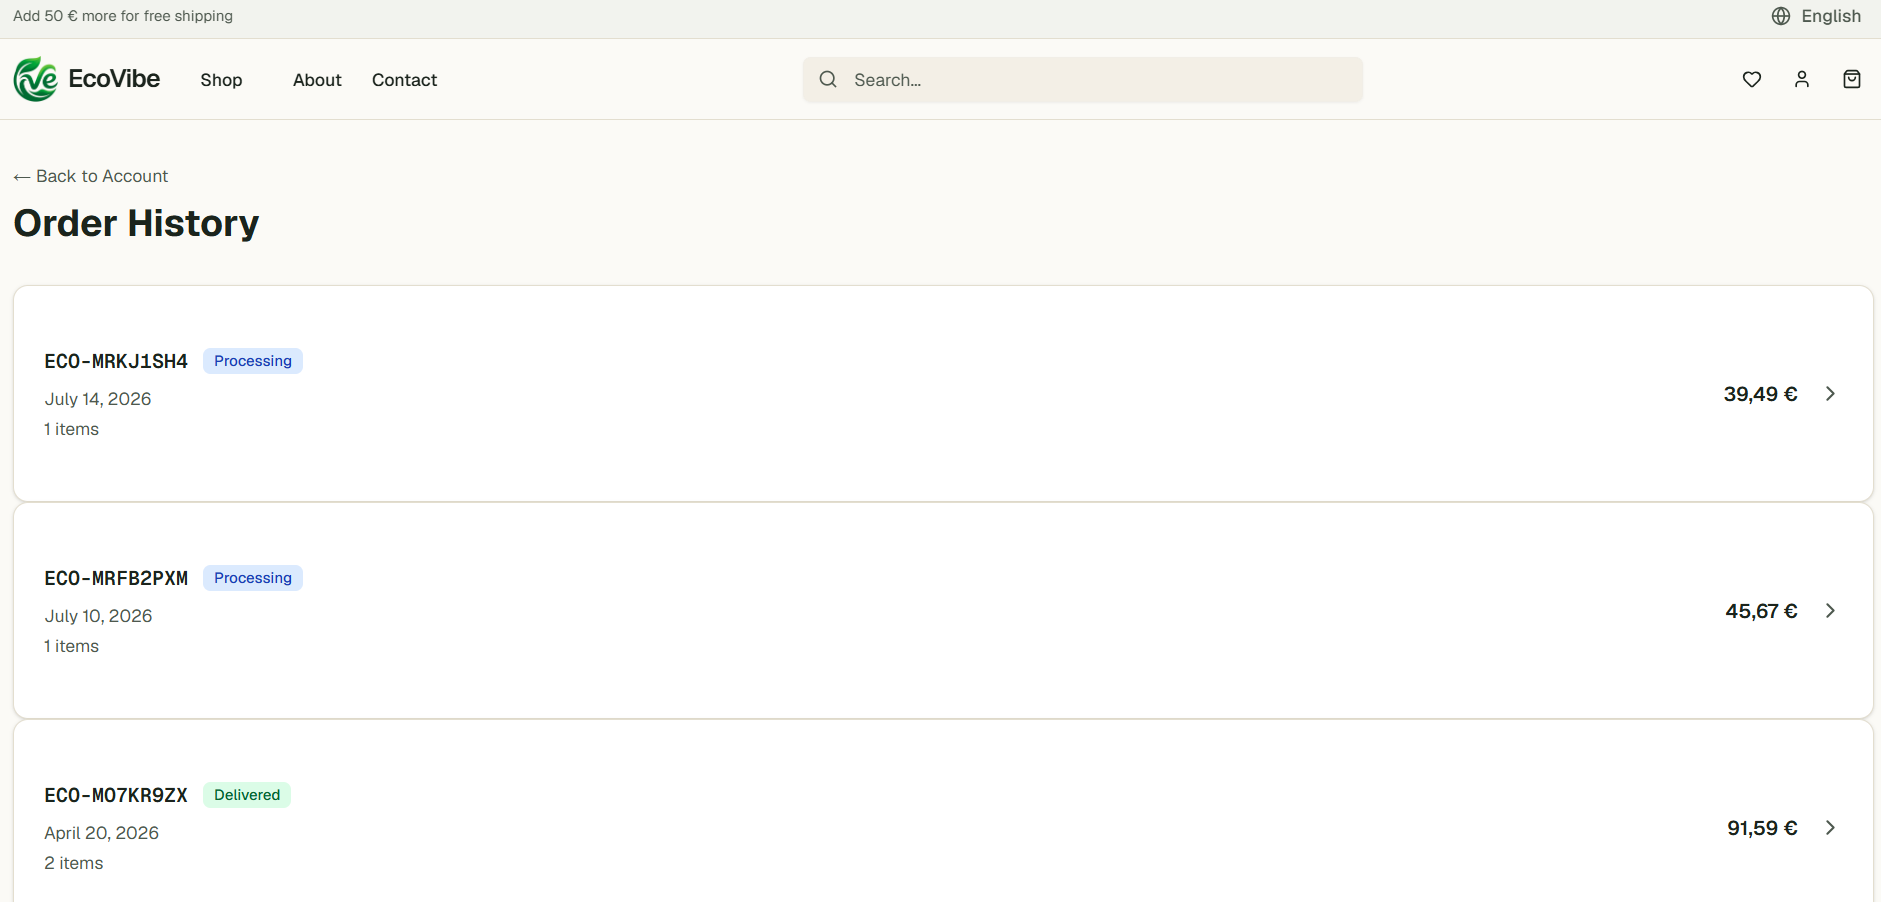This screenshot has height=902, width=1881.
Task: Click the July 10, 2026 date
Action: point(98,616)
